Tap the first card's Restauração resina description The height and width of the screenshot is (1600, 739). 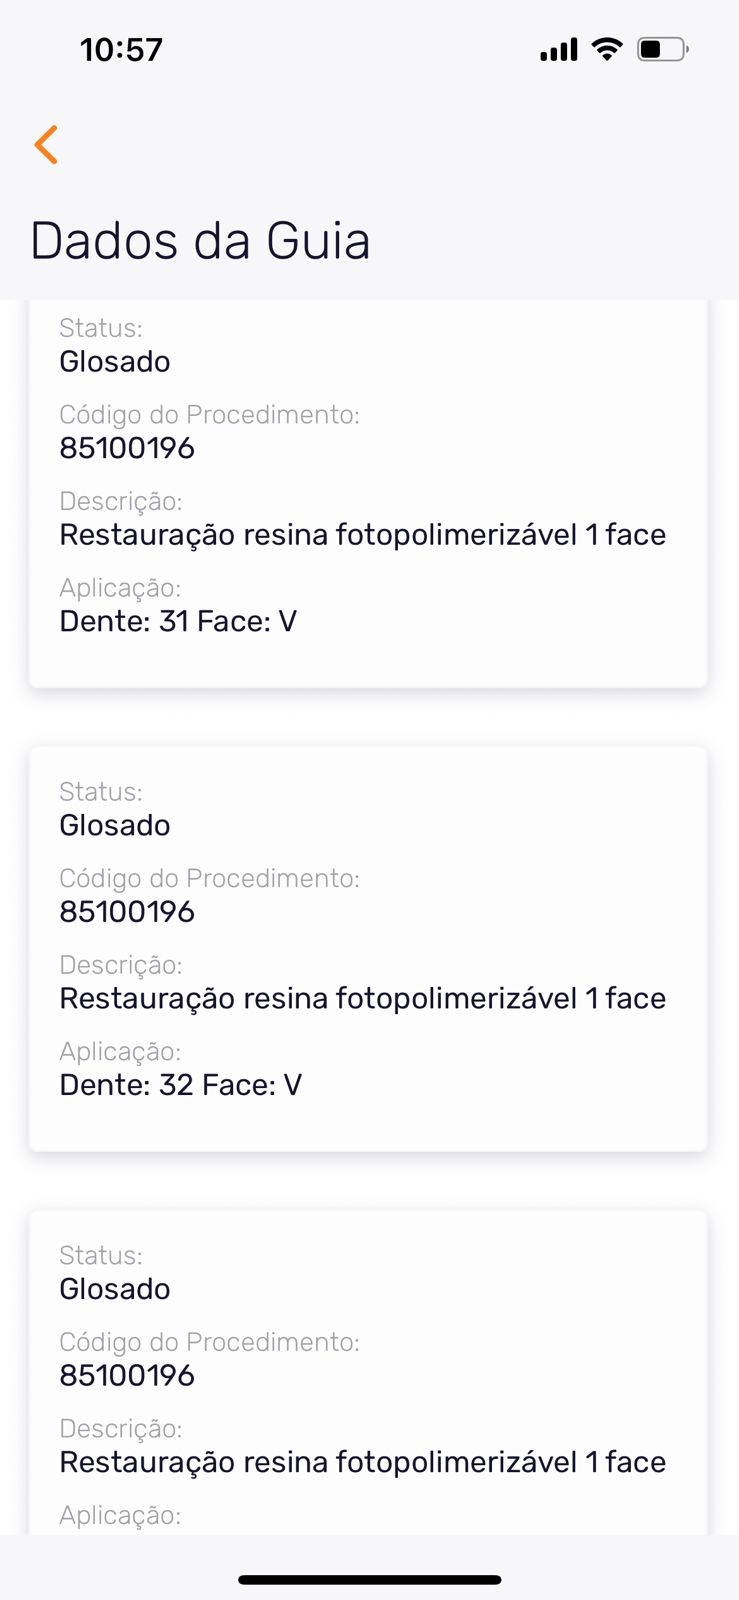click(362, 535)
